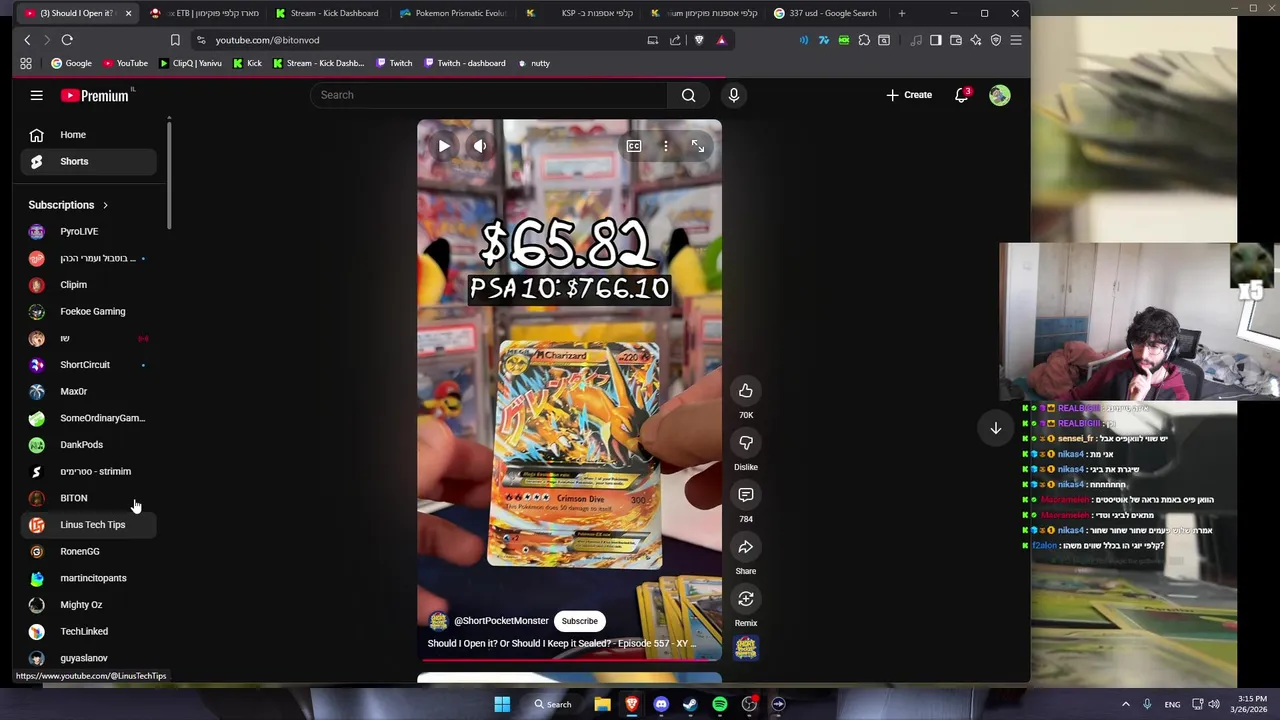Show hidden system tray icons
The image size is (1280, 720).
tap(1125, 704)
